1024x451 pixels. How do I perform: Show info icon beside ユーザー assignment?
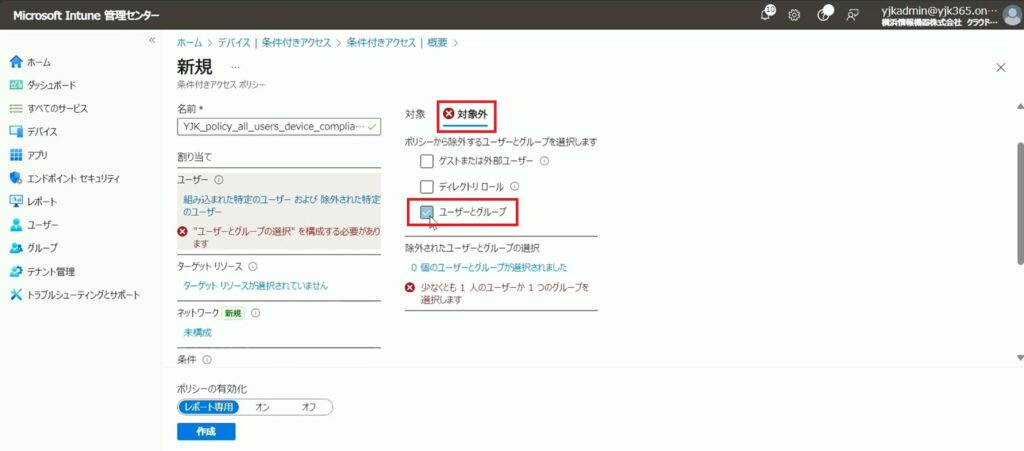219,179
